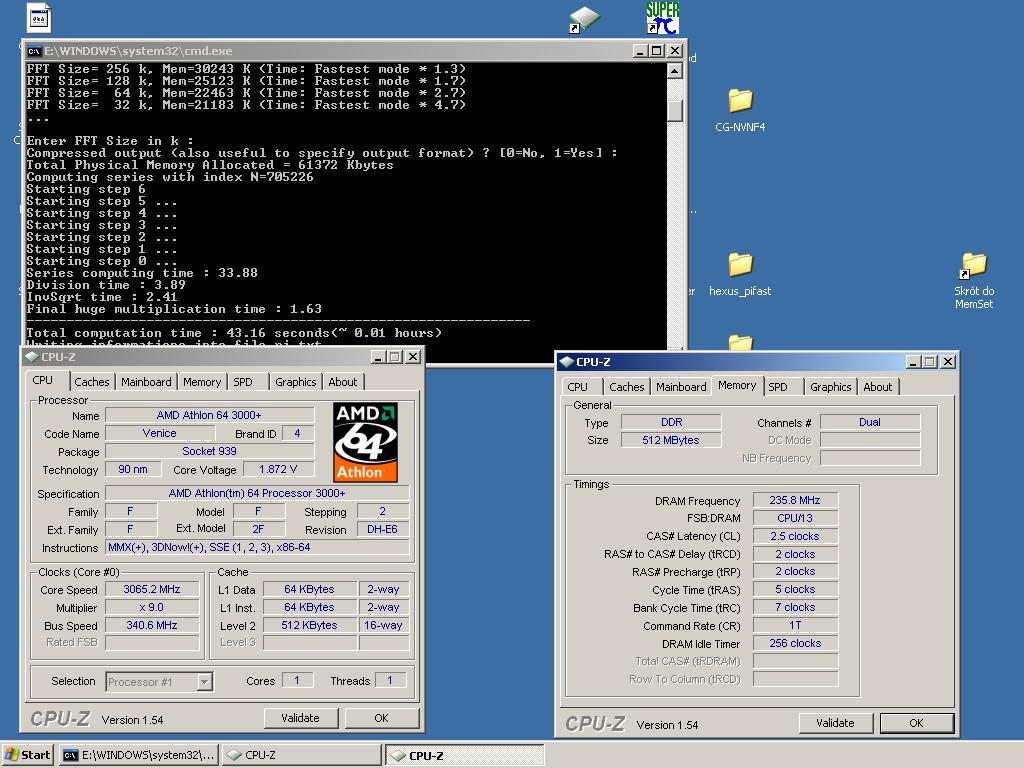Viewport: 1024px width, 768px height.
Task: Click the Core Speed value 3065.2 MHz
Action: [152, 589]
